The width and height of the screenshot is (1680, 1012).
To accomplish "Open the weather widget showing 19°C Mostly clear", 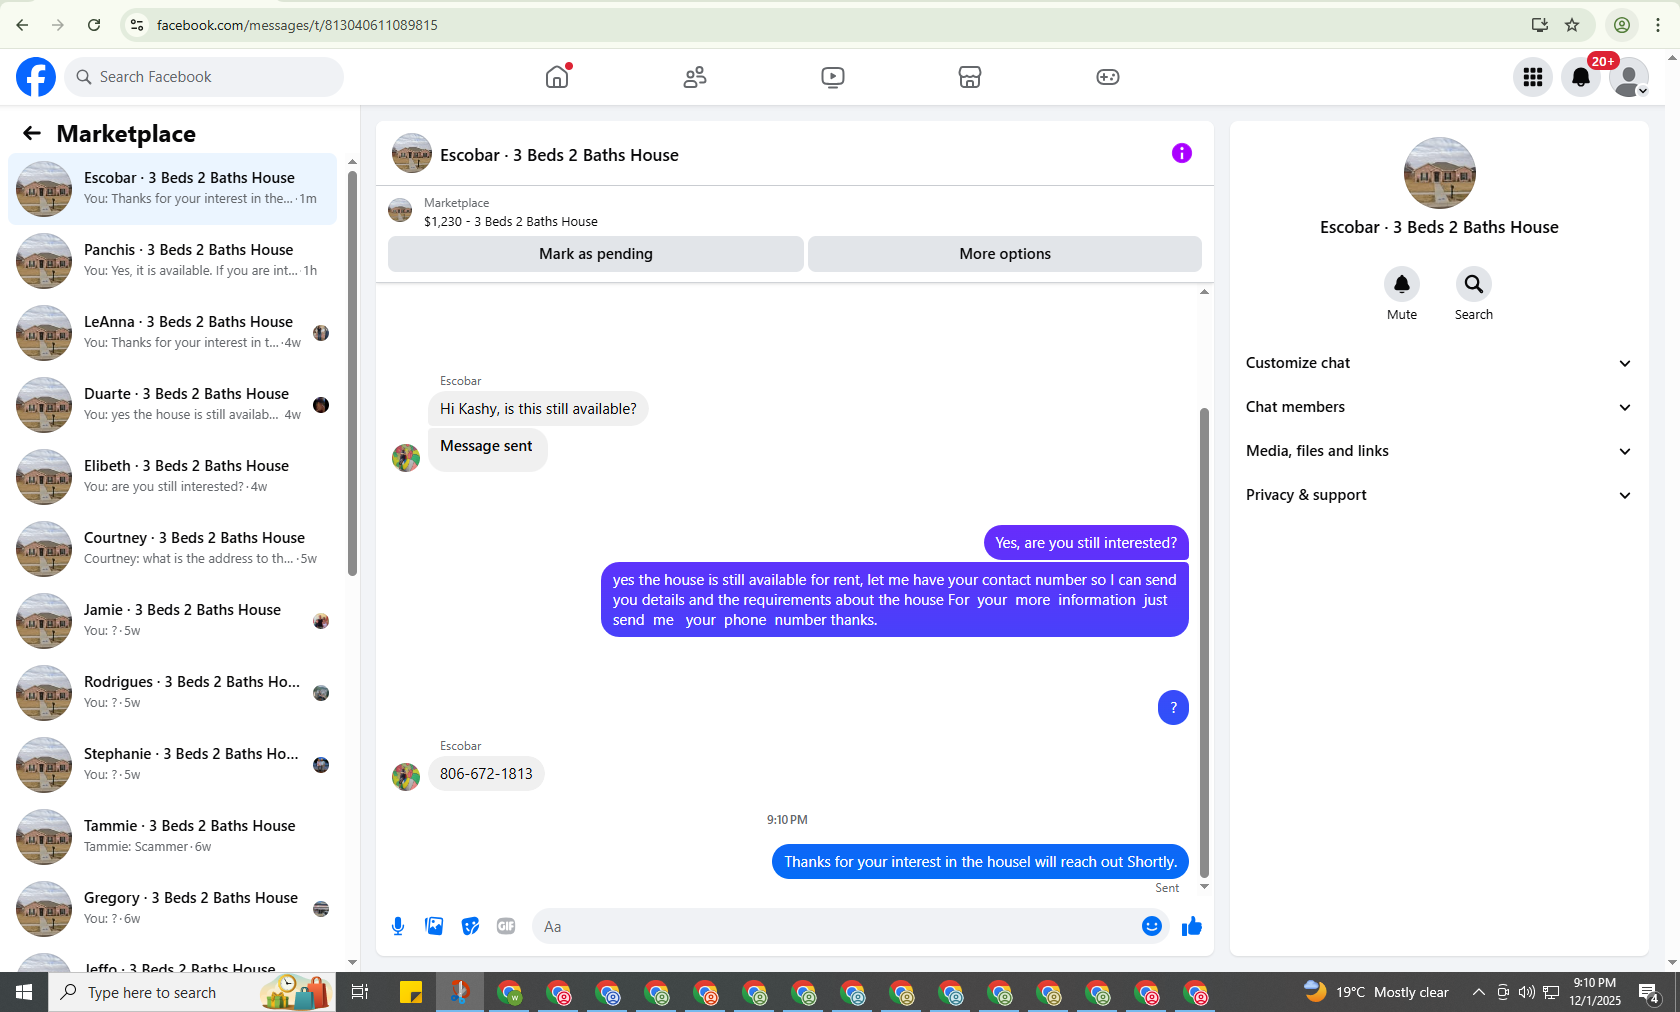I will (x=1376, y=992).
